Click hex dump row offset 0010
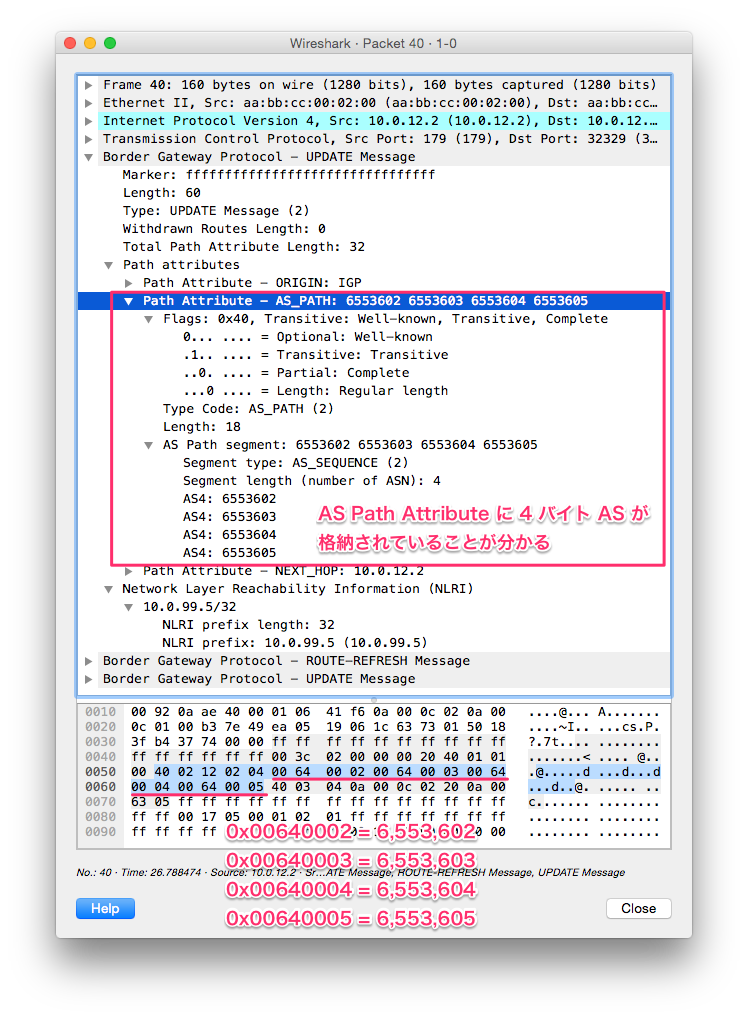The width and height of the screenshot is (748, 1018). coord(101,712)
